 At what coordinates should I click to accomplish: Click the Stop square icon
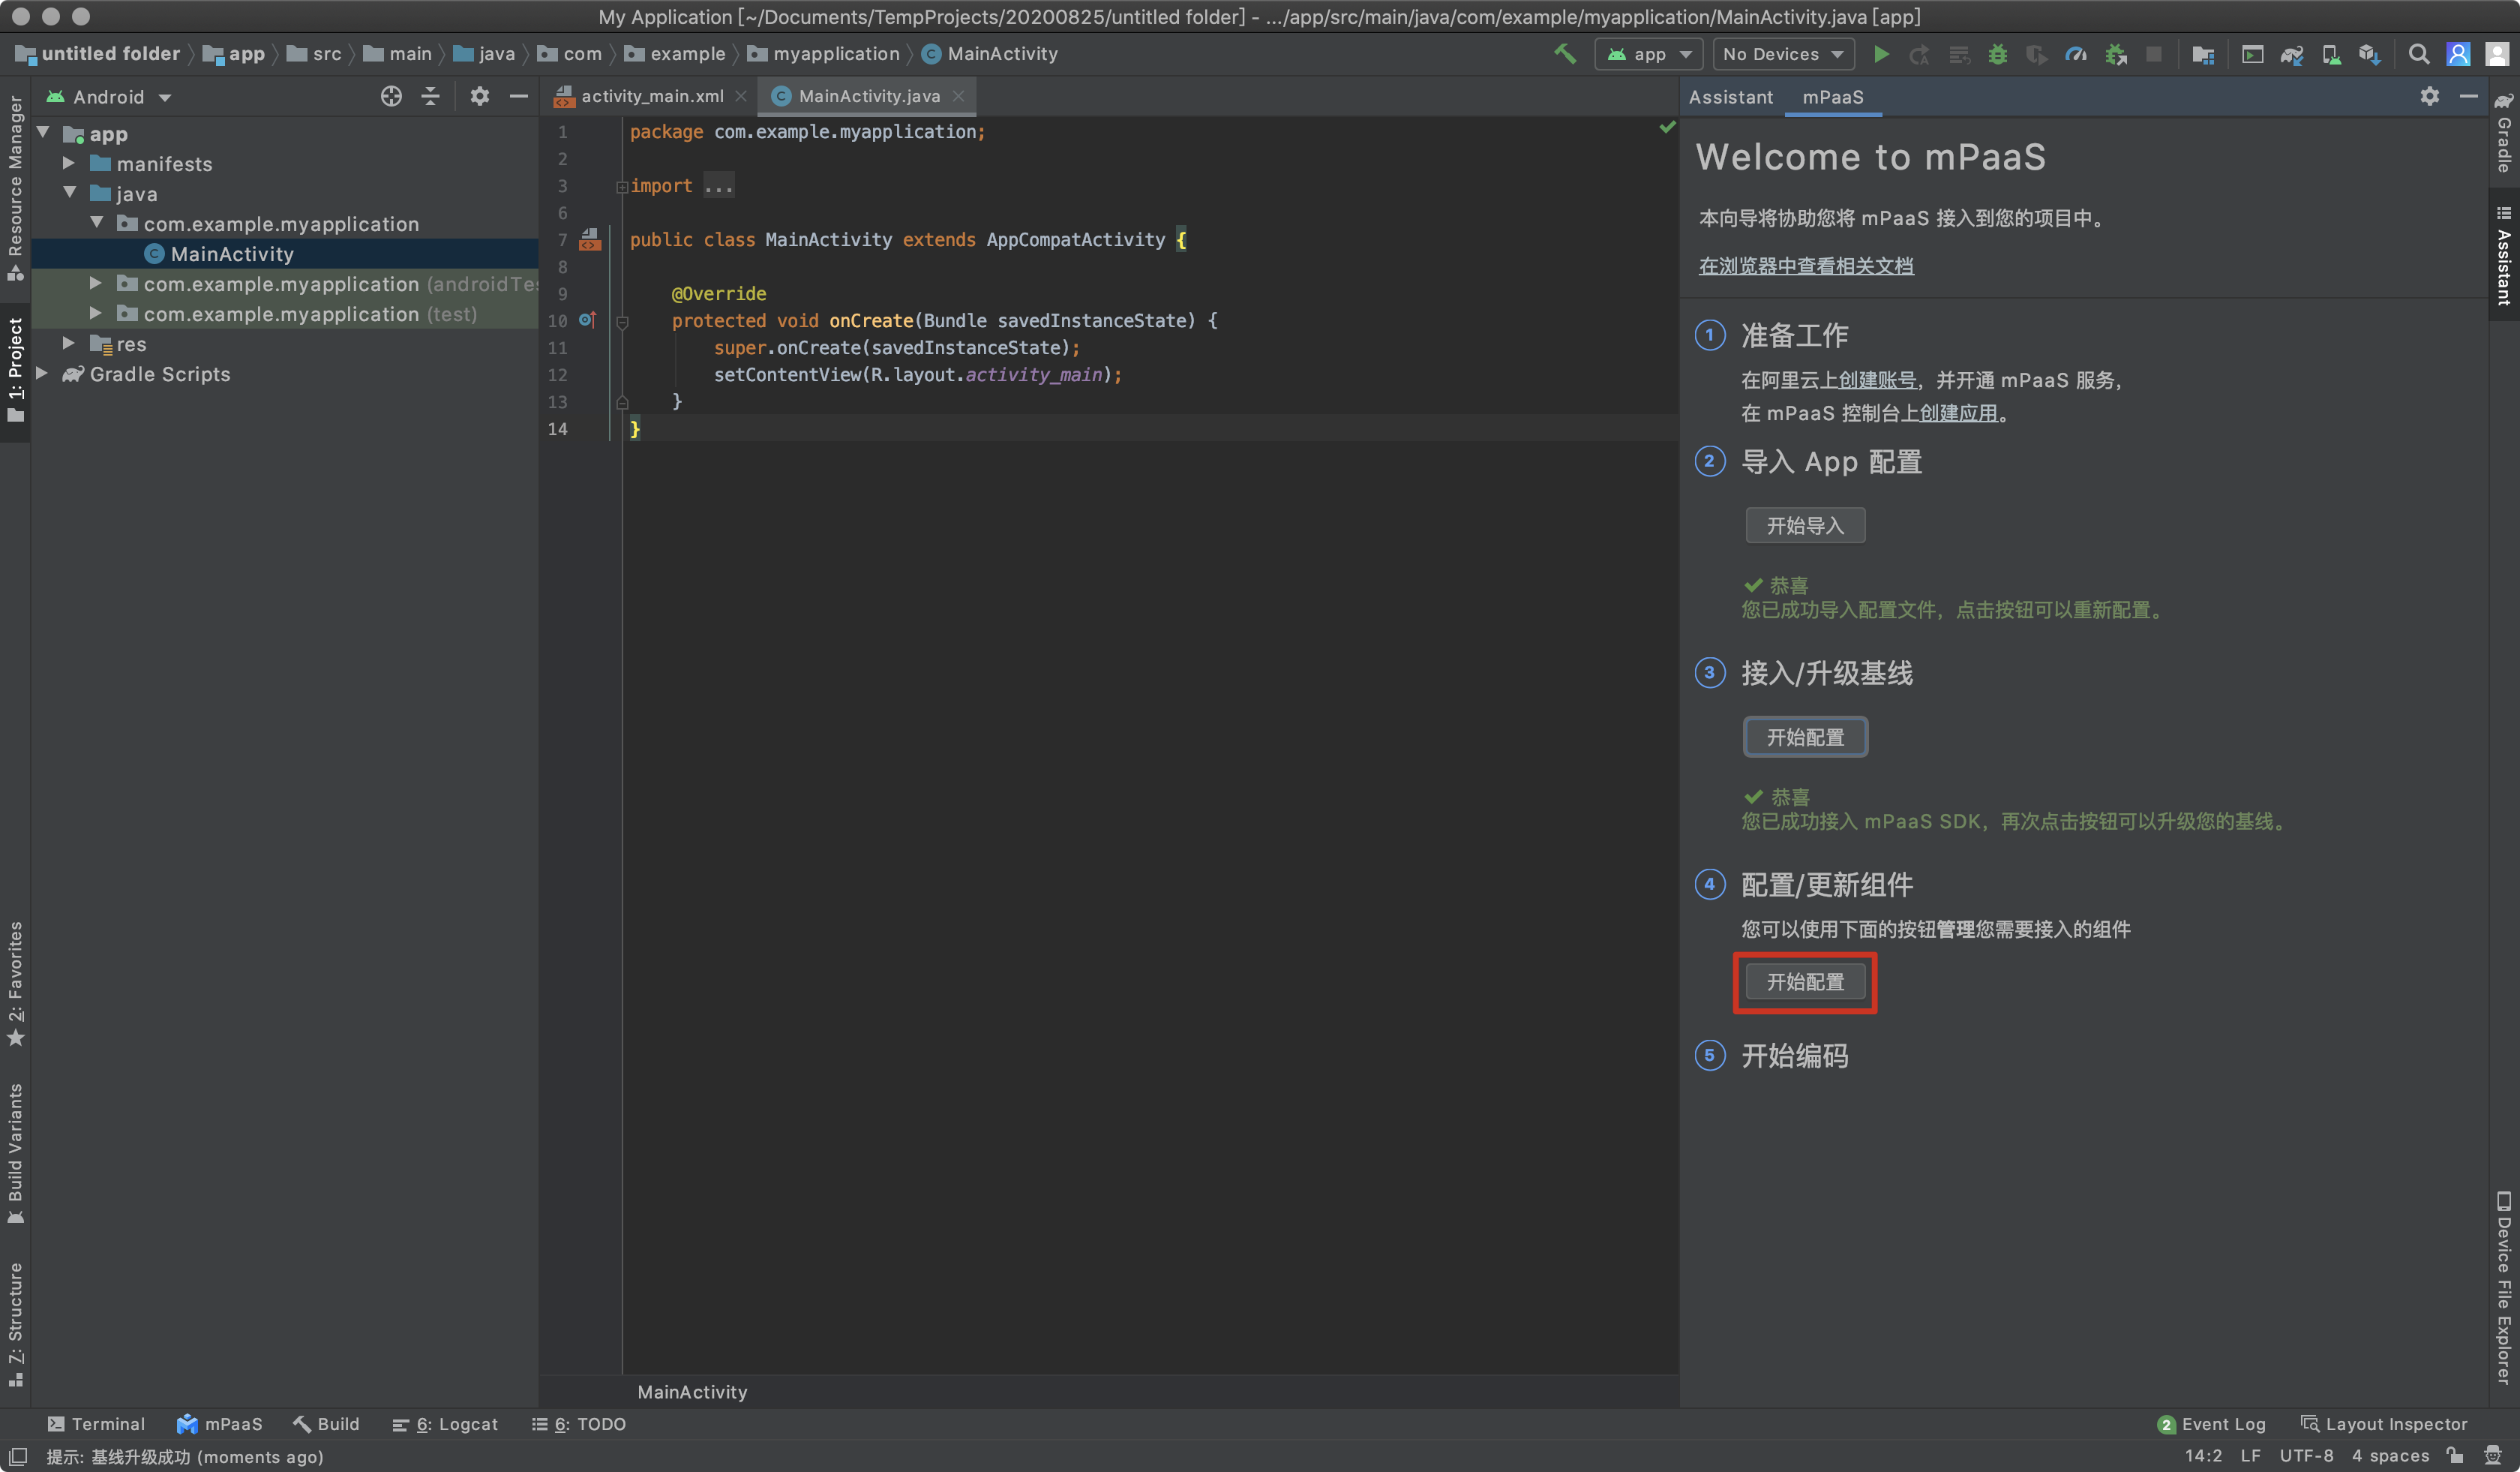[x=2154, y=54]
